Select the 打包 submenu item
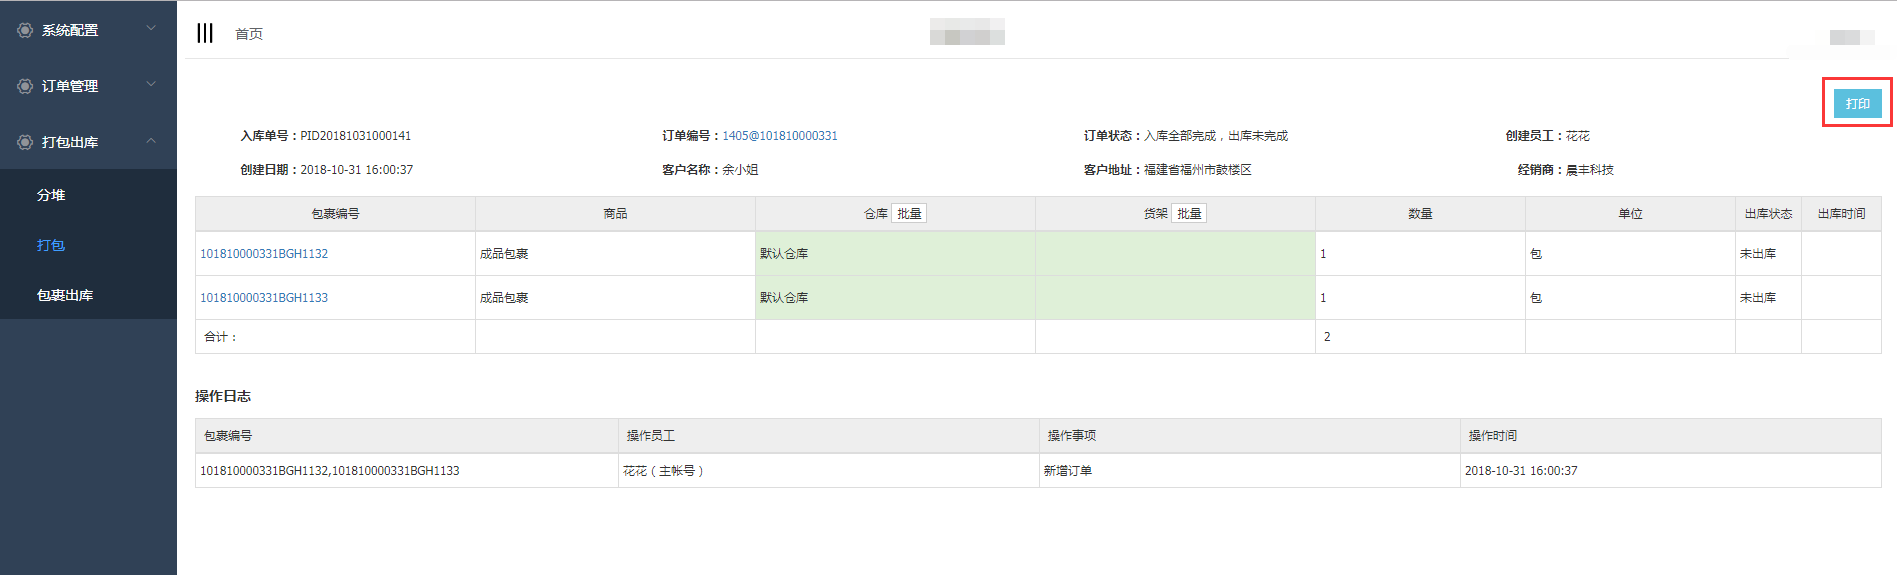The width and height of the screenshot is (1897, 575). point(51,245)
